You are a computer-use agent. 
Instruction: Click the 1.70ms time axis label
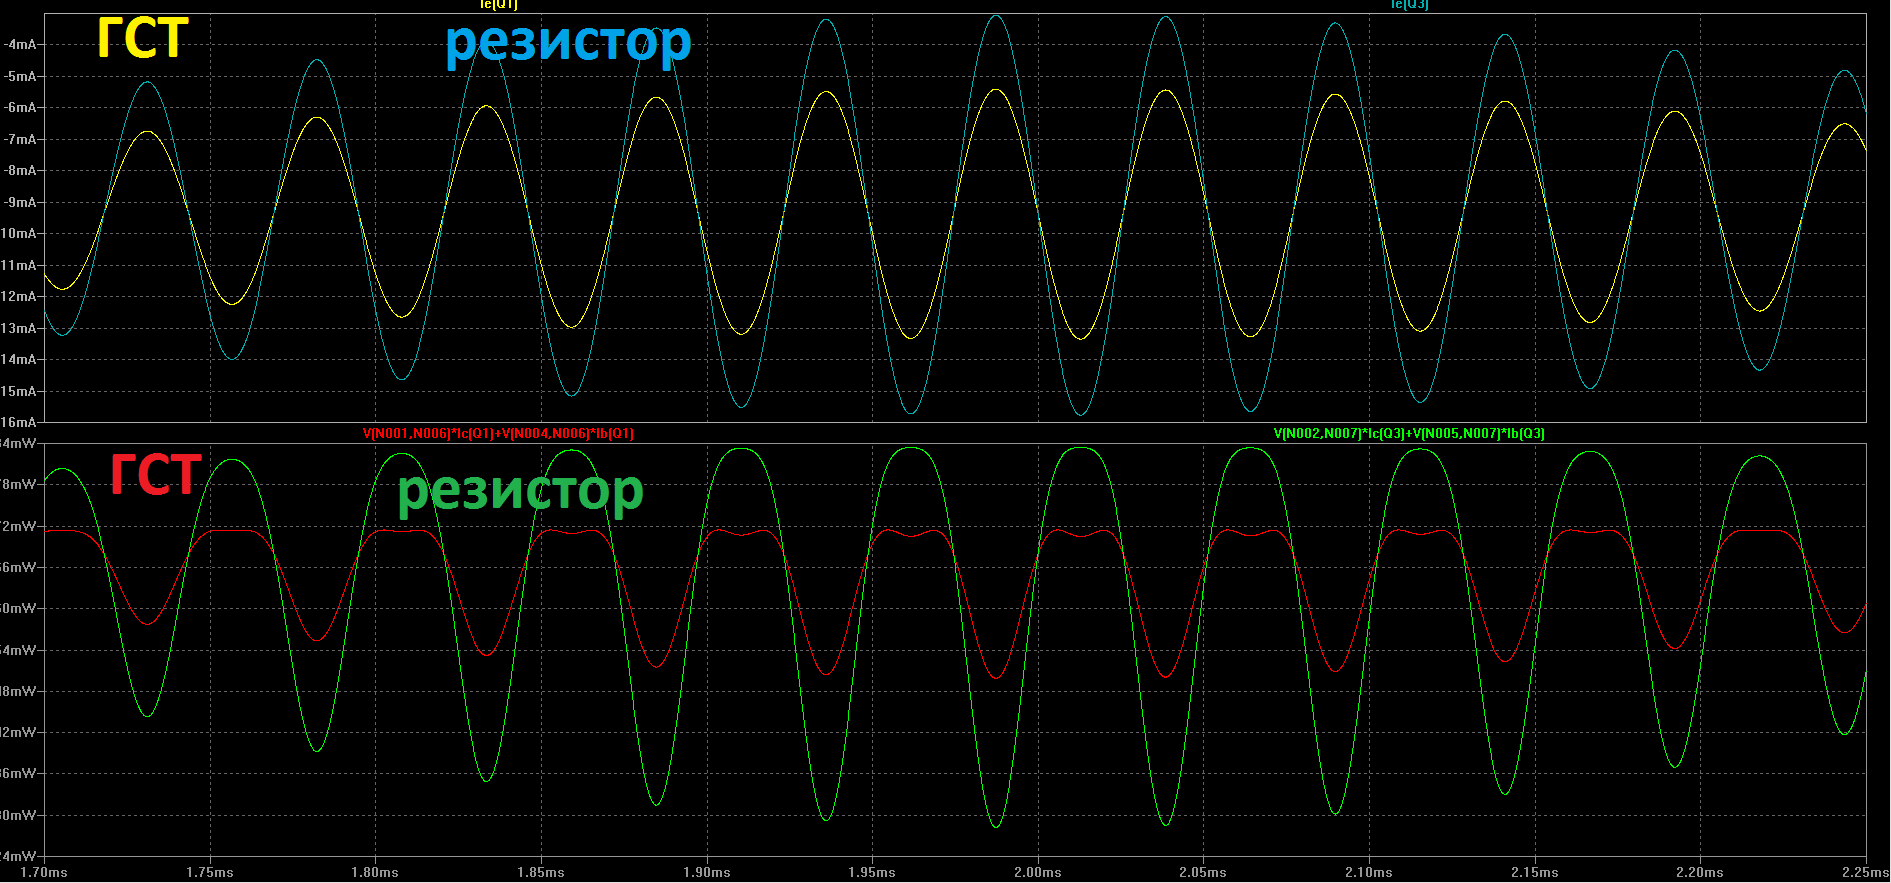coord(44,872)
